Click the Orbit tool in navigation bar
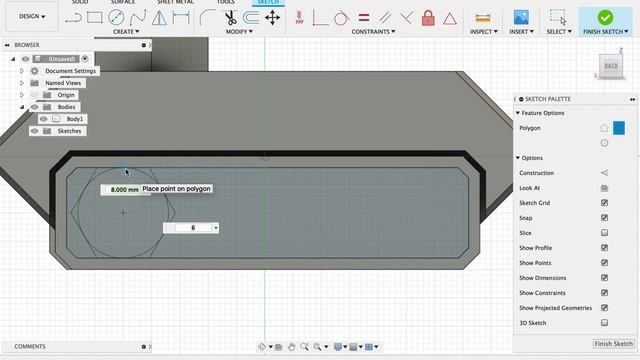This screenshot has width=640, height=360. tap(262, 347)
